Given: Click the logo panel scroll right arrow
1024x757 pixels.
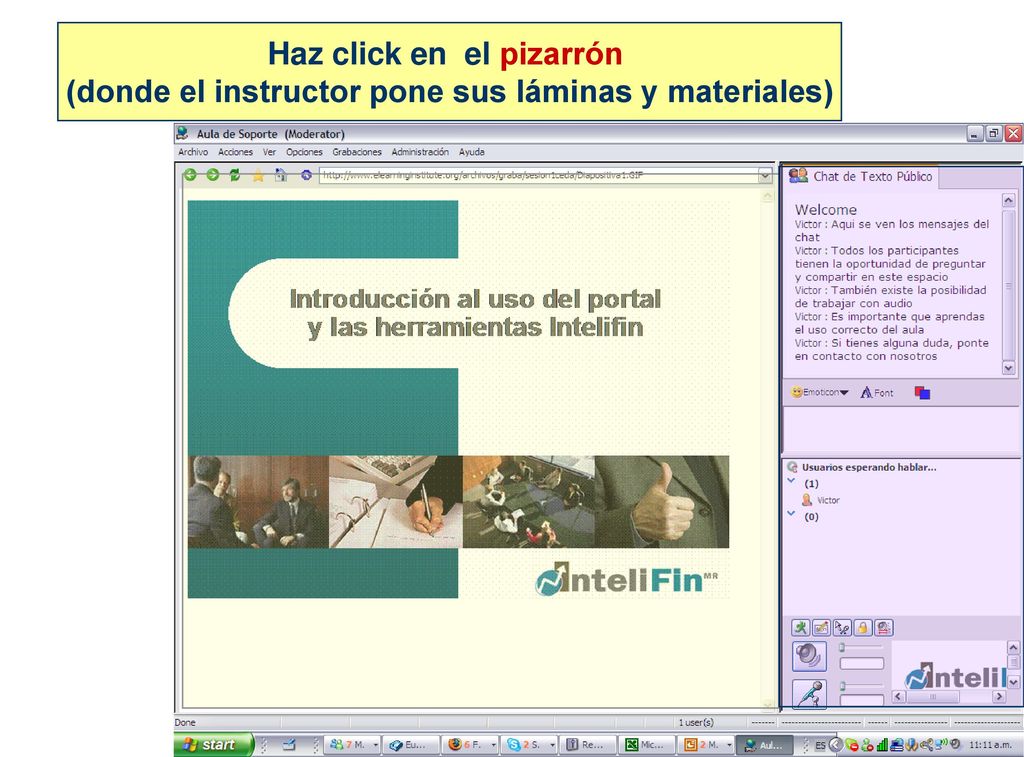Looking at the screenshot, I should tap(999, 696).
